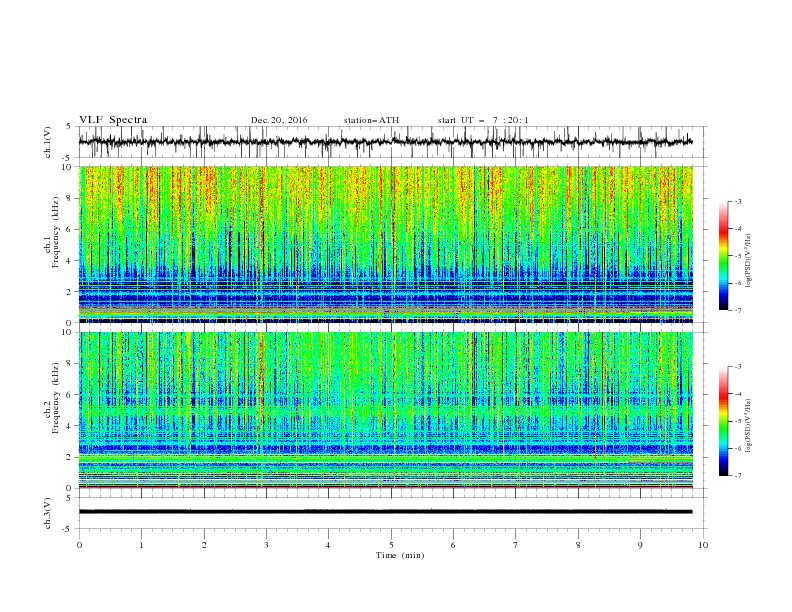This screenshot has width=792, height=612.
Task: Select the date text Dec. 20, 2016
Action: [279, 120]
